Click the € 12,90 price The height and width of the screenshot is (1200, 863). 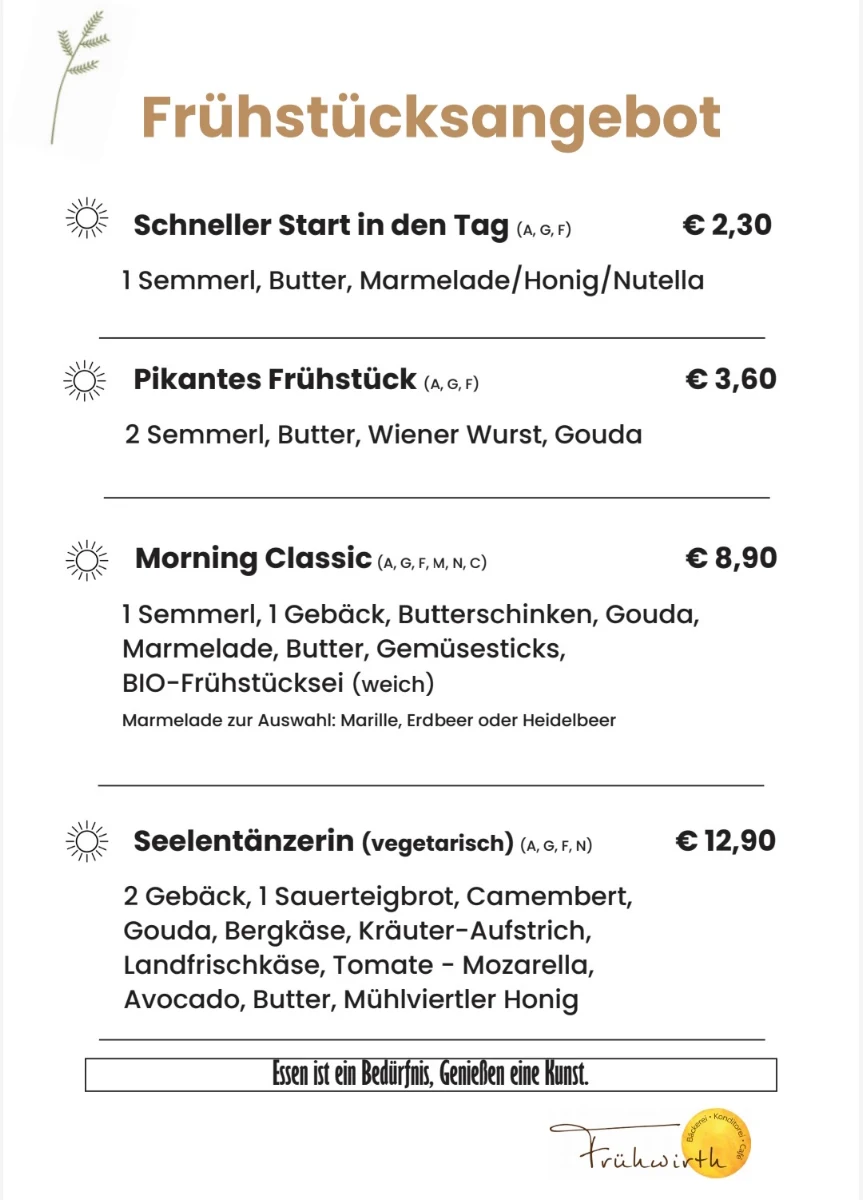[726, 841]
